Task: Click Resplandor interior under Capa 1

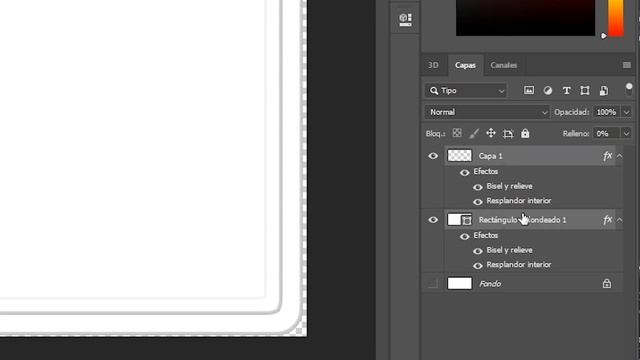Action: coord(519,201)
